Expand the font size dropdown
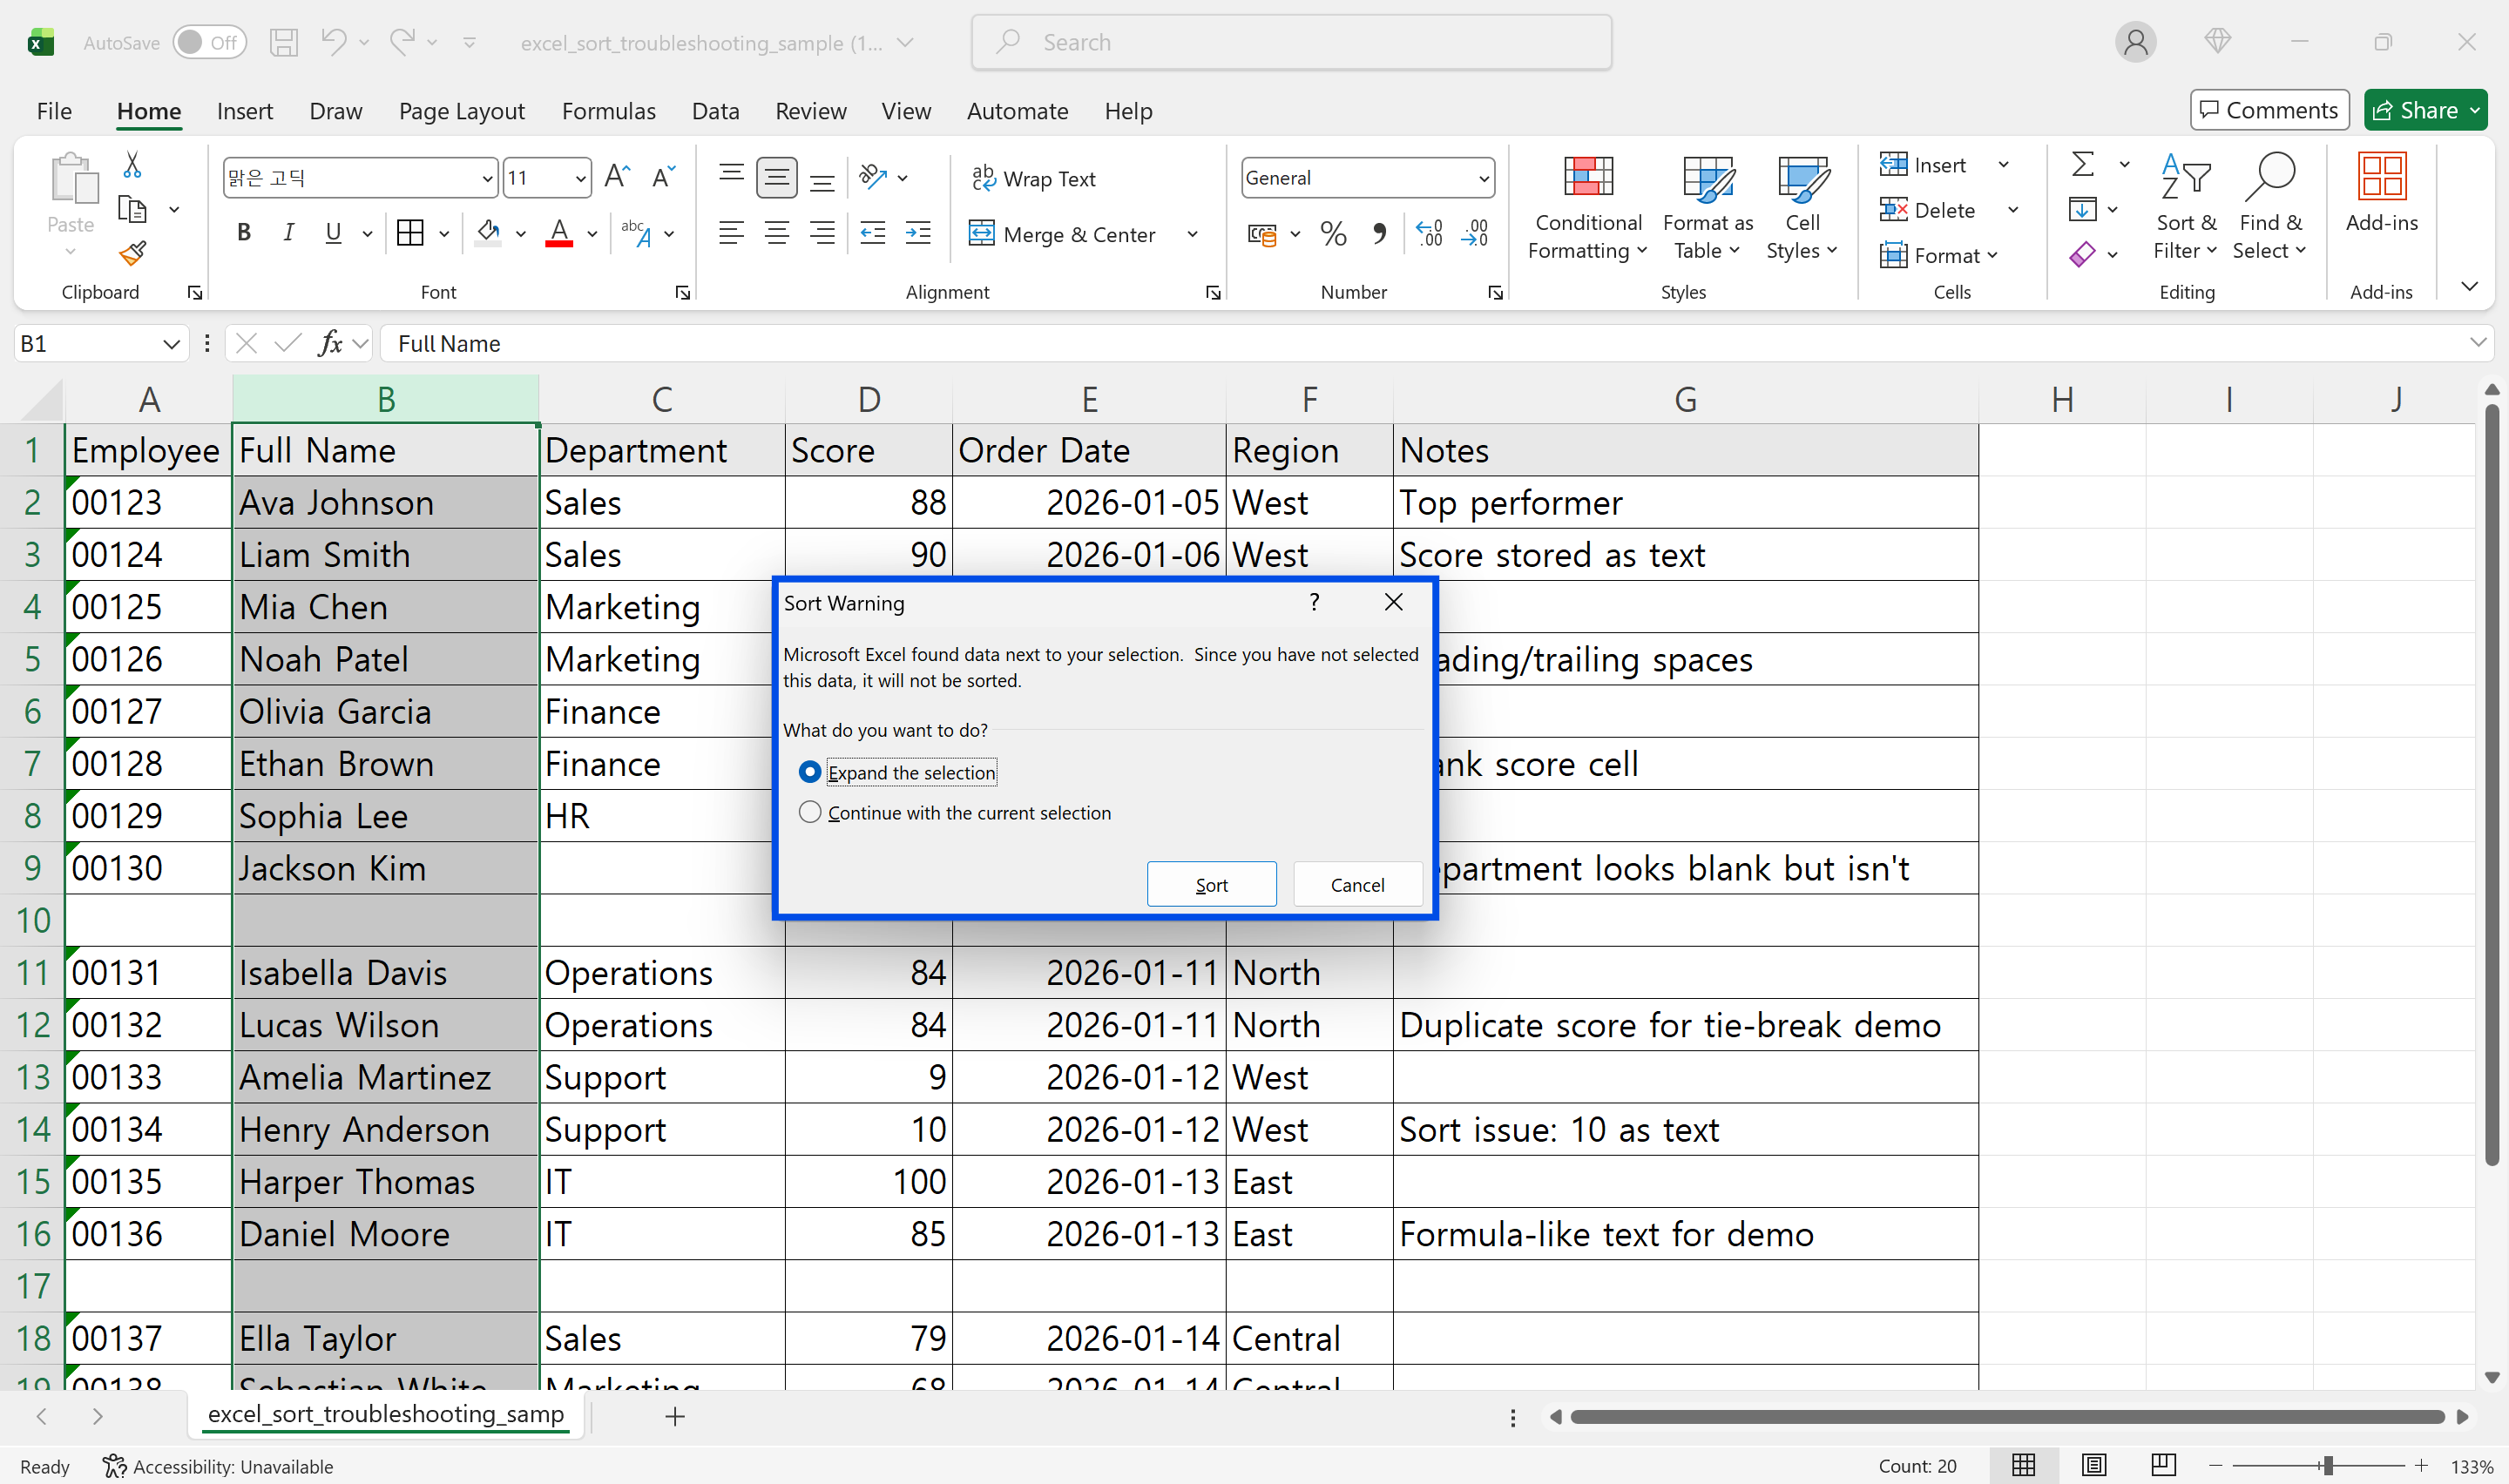 [x=580, y=179]
